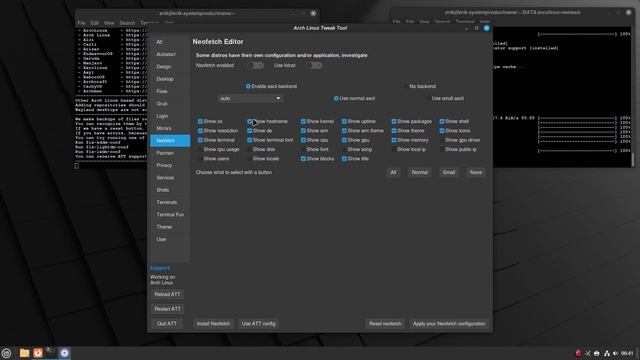
Task: Select the No backend radio button
Action: coord(406,86)
